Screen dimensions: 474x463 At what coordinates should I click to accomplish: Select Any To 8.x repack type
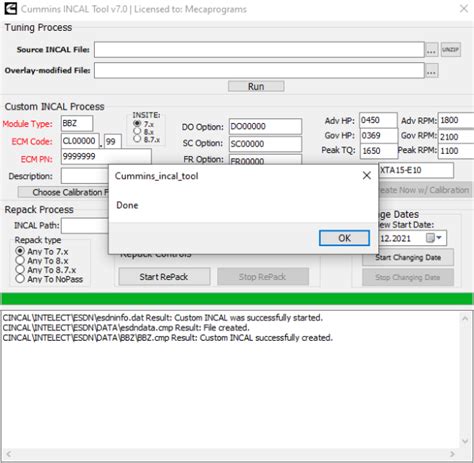tap(20, 260)
